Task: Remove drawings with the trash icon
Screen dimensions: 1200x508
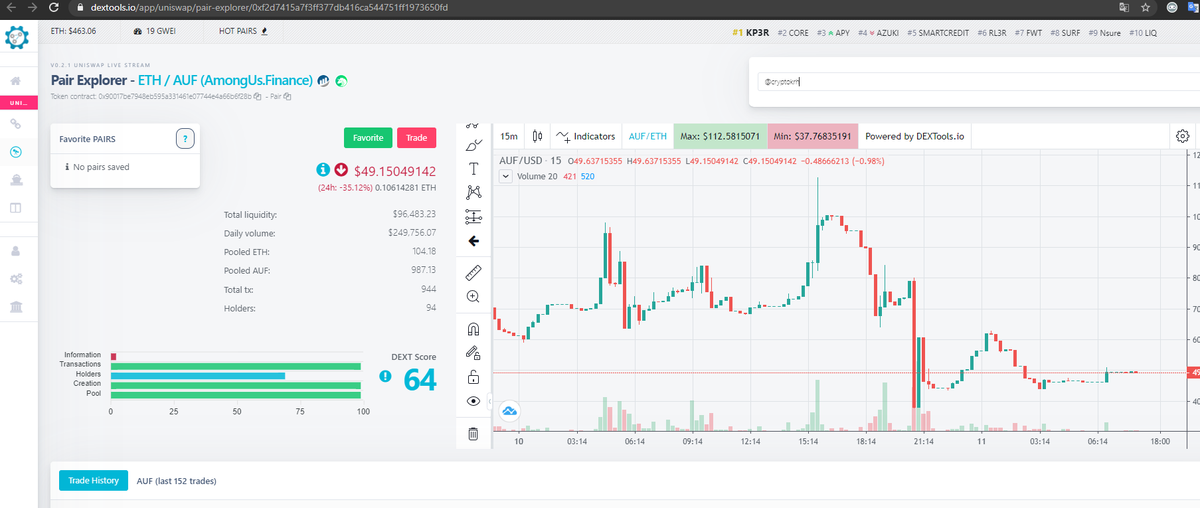Action: point(473,434)
